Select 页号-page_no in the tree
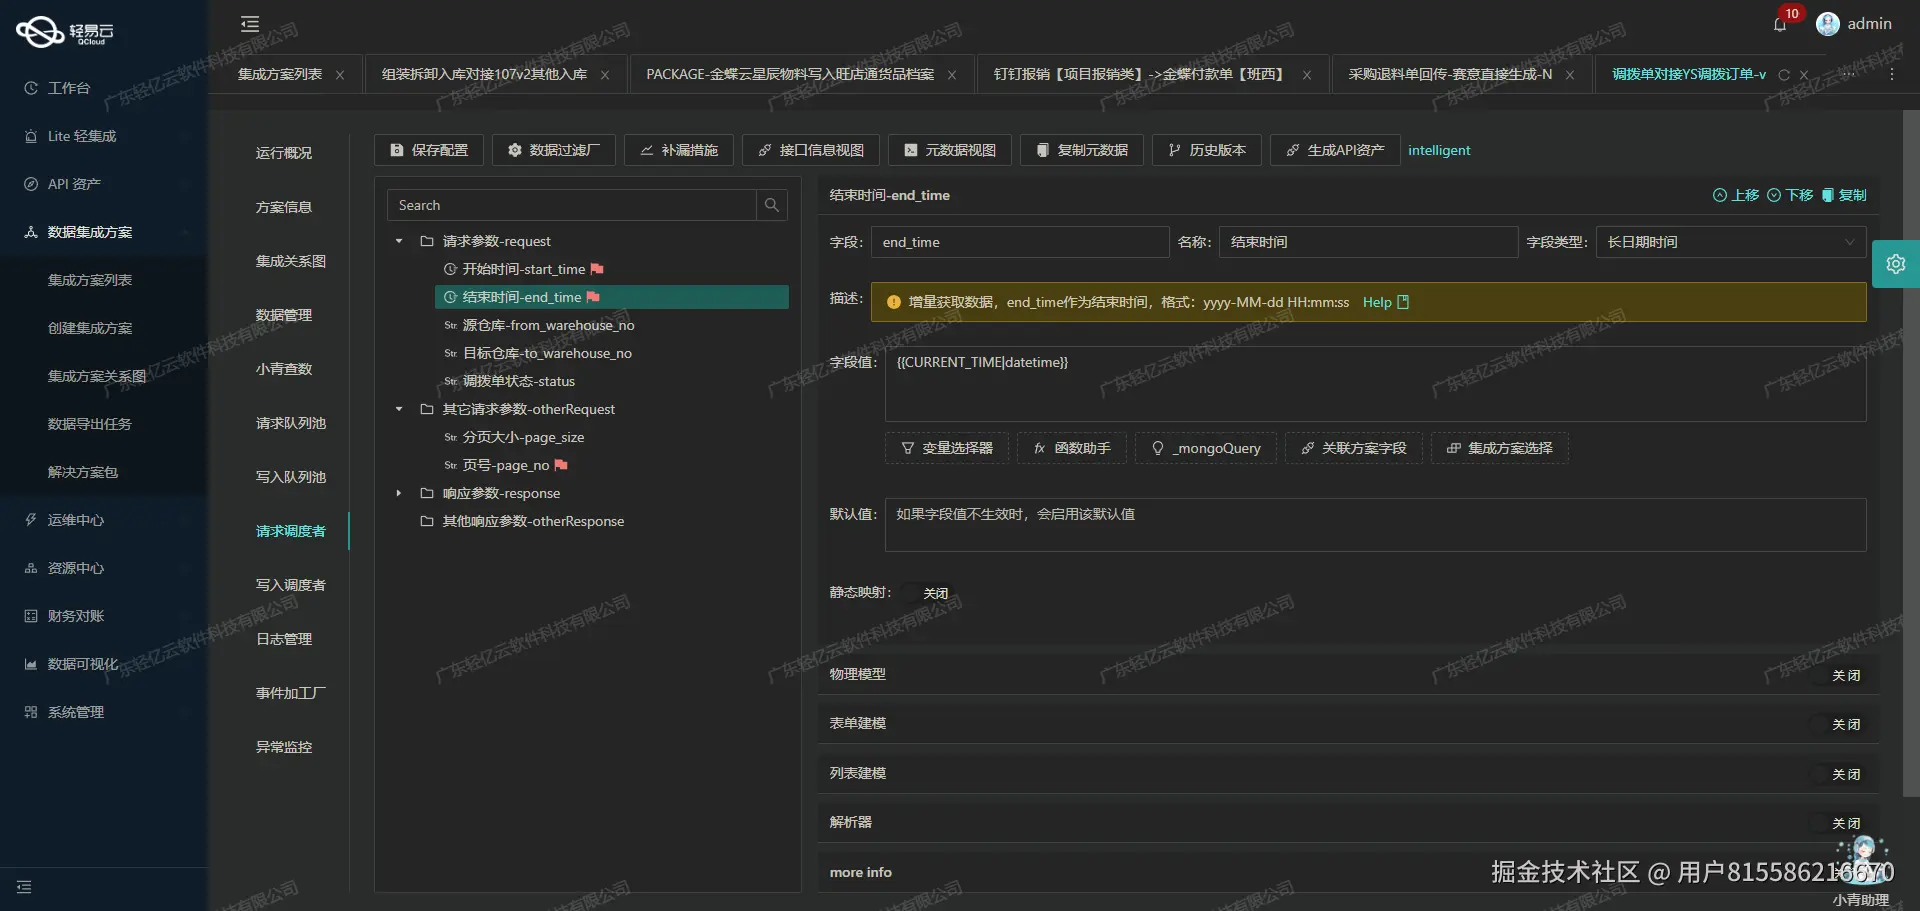 coord(506,465)
